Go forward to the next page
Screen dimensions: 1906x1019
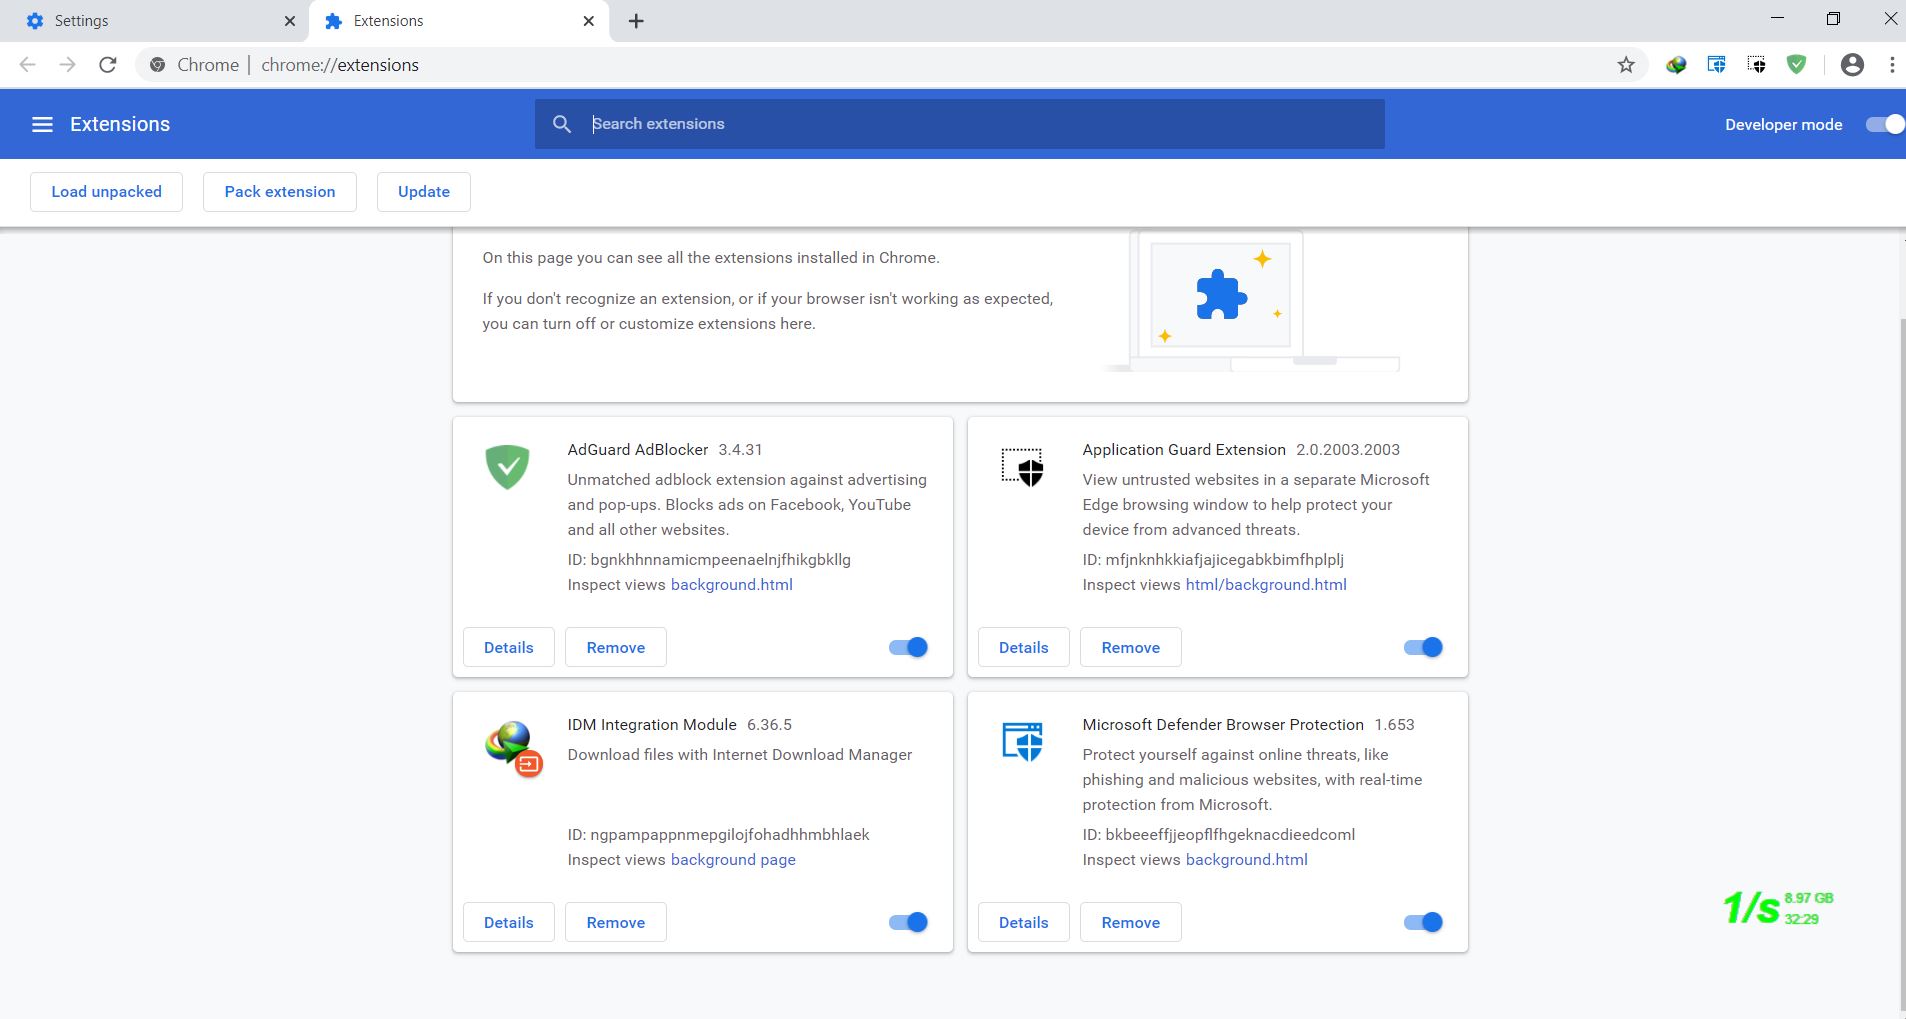pyautogui.click(x=67, y=65)
